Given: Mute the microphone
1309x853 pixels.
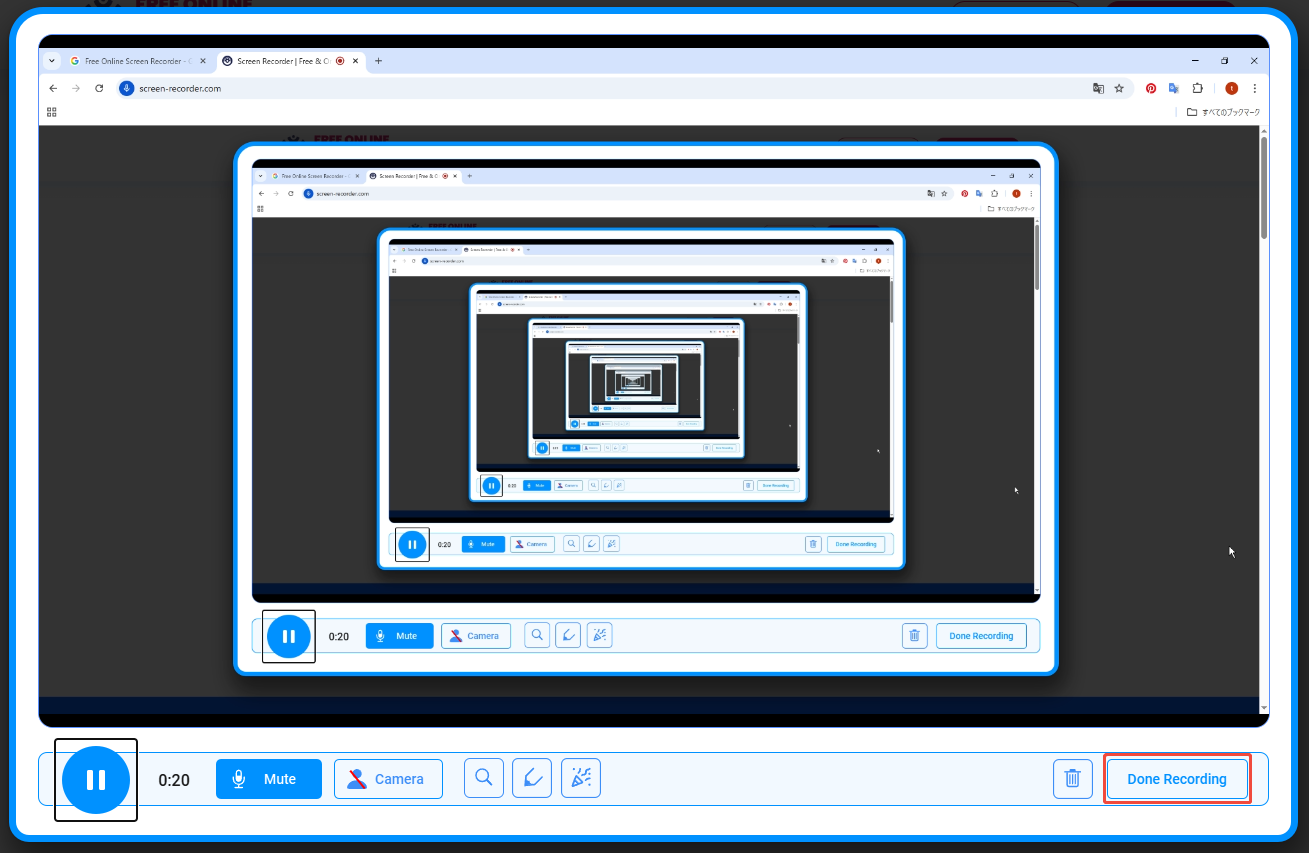Looking at the screenshot, I should click(268, 778).
